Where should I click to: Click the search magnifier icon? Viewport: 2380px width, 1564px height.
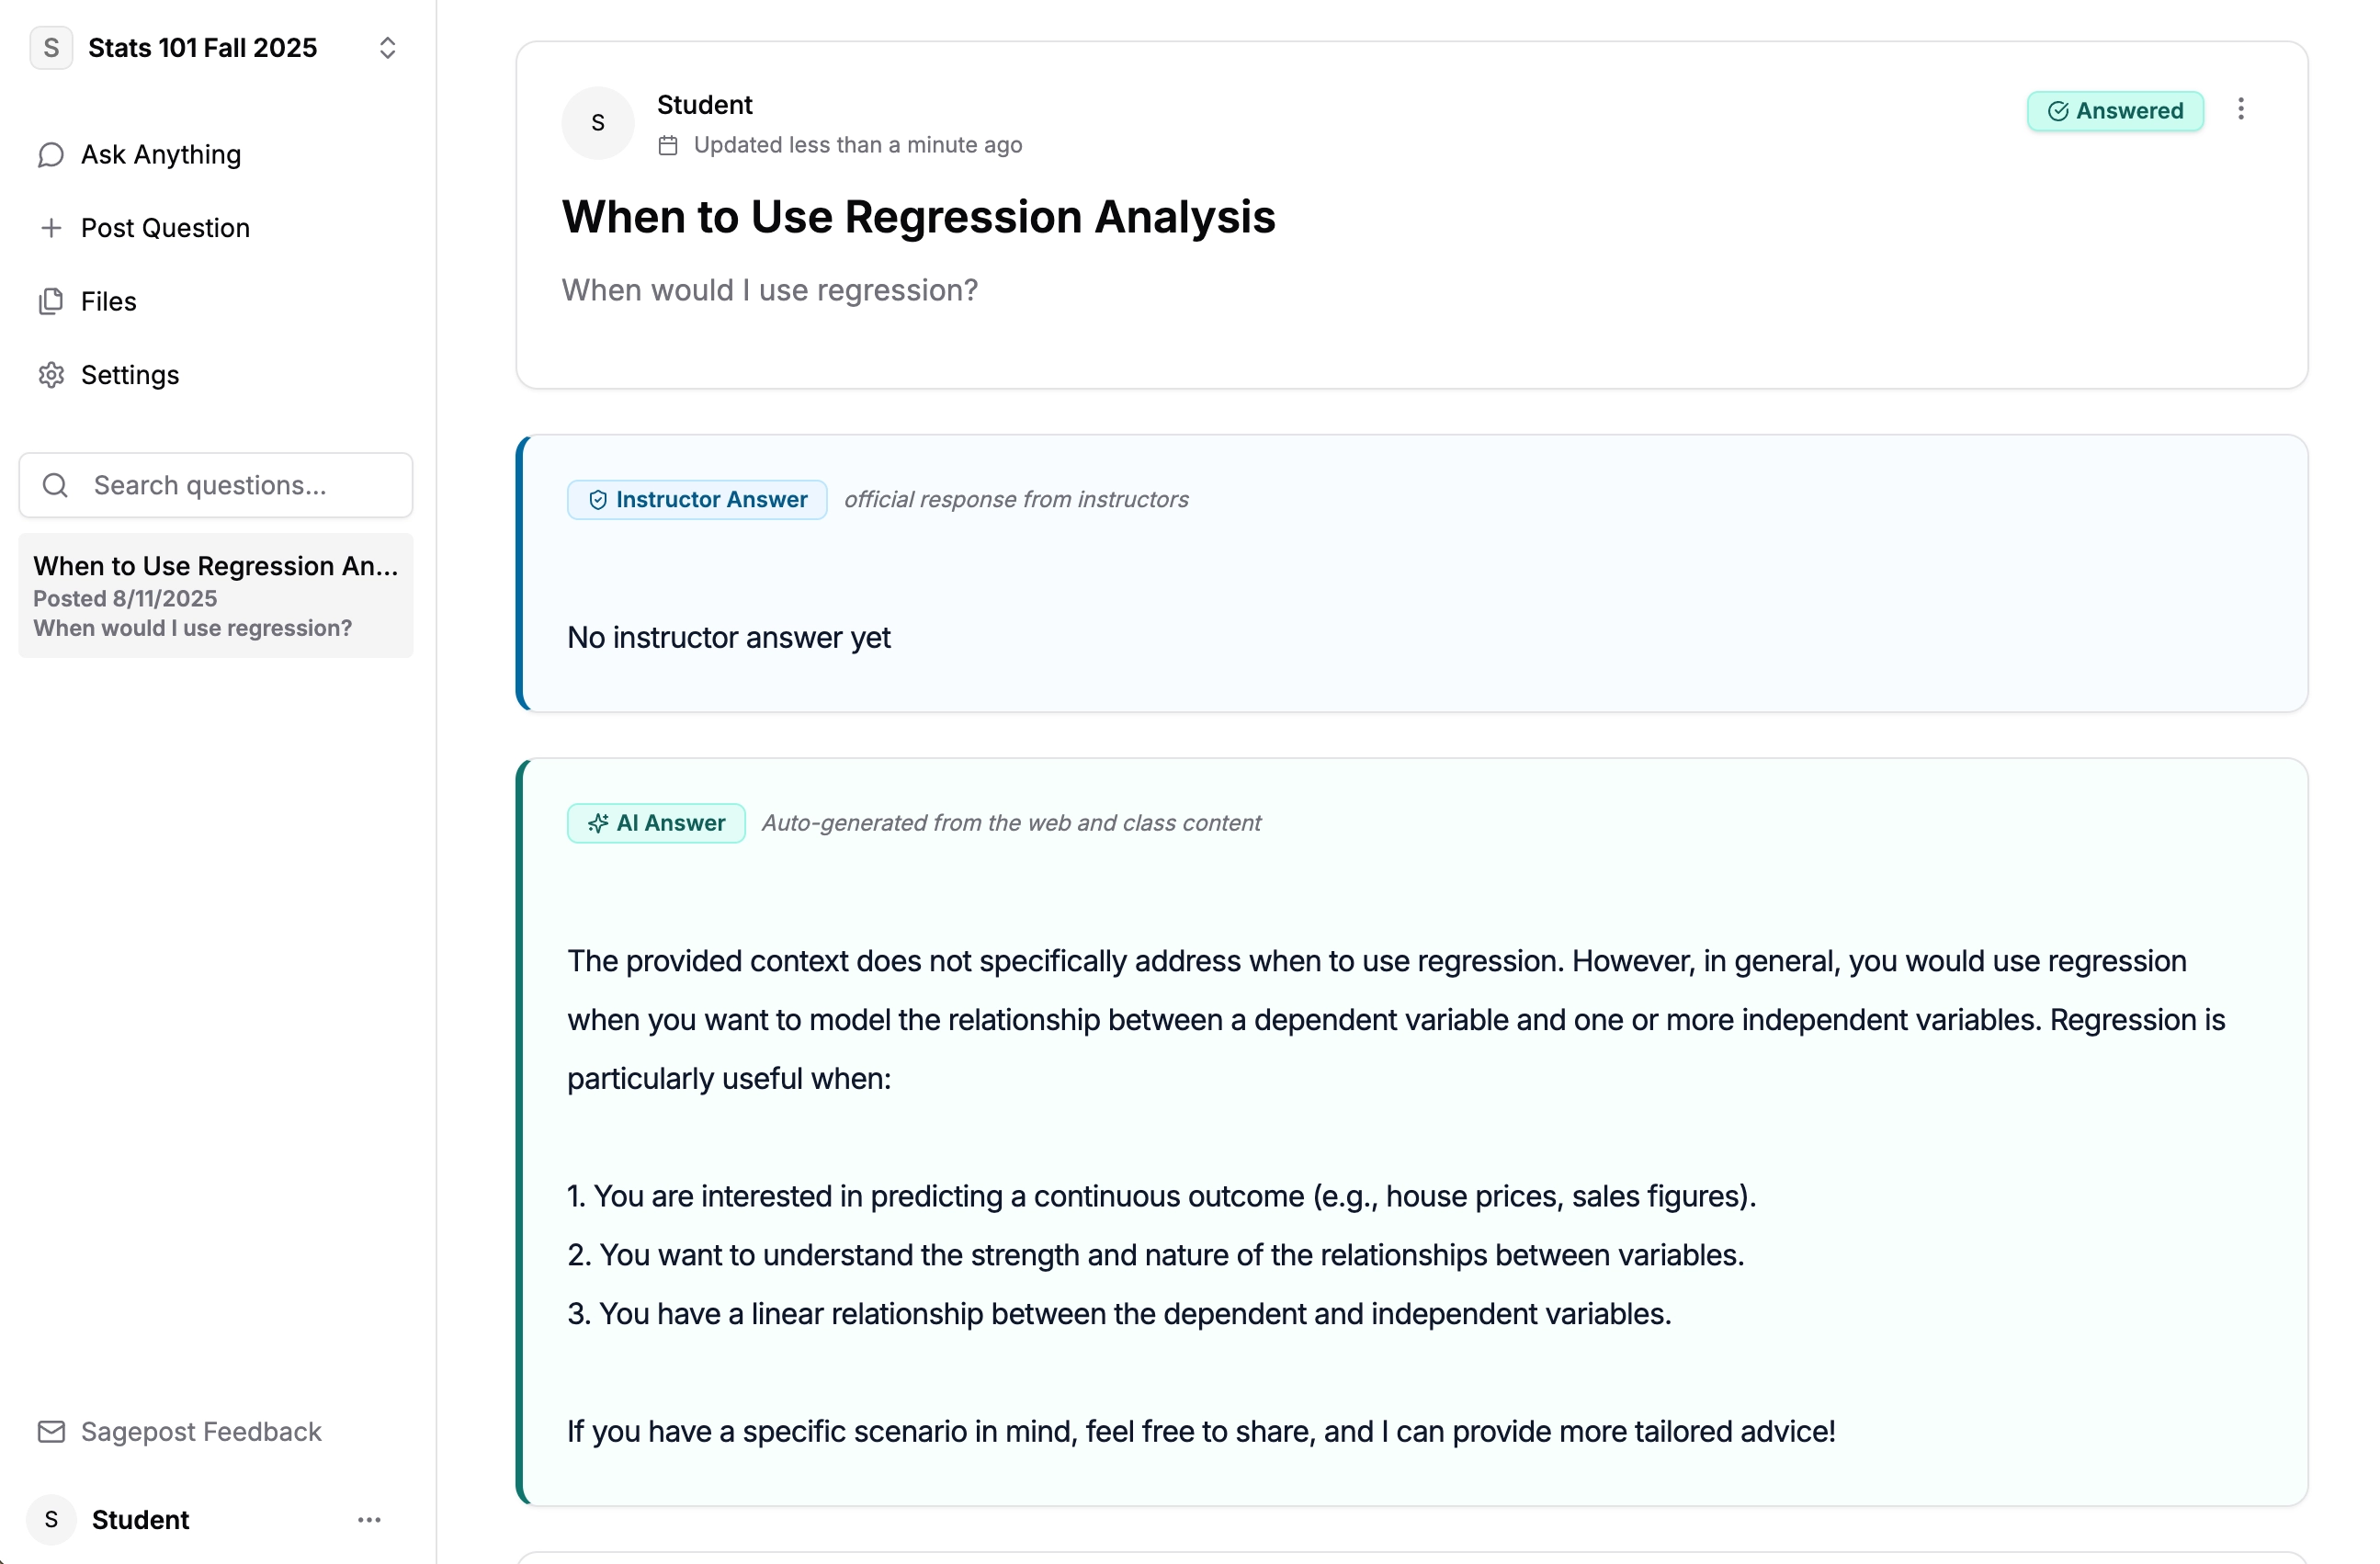point(55,485)
